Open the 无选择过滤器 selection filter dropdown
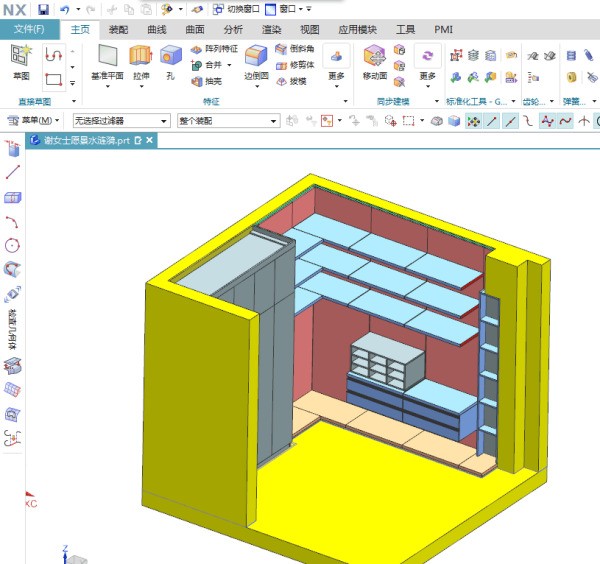Screen dimensions: 600x564 click(x=117, y=121)
